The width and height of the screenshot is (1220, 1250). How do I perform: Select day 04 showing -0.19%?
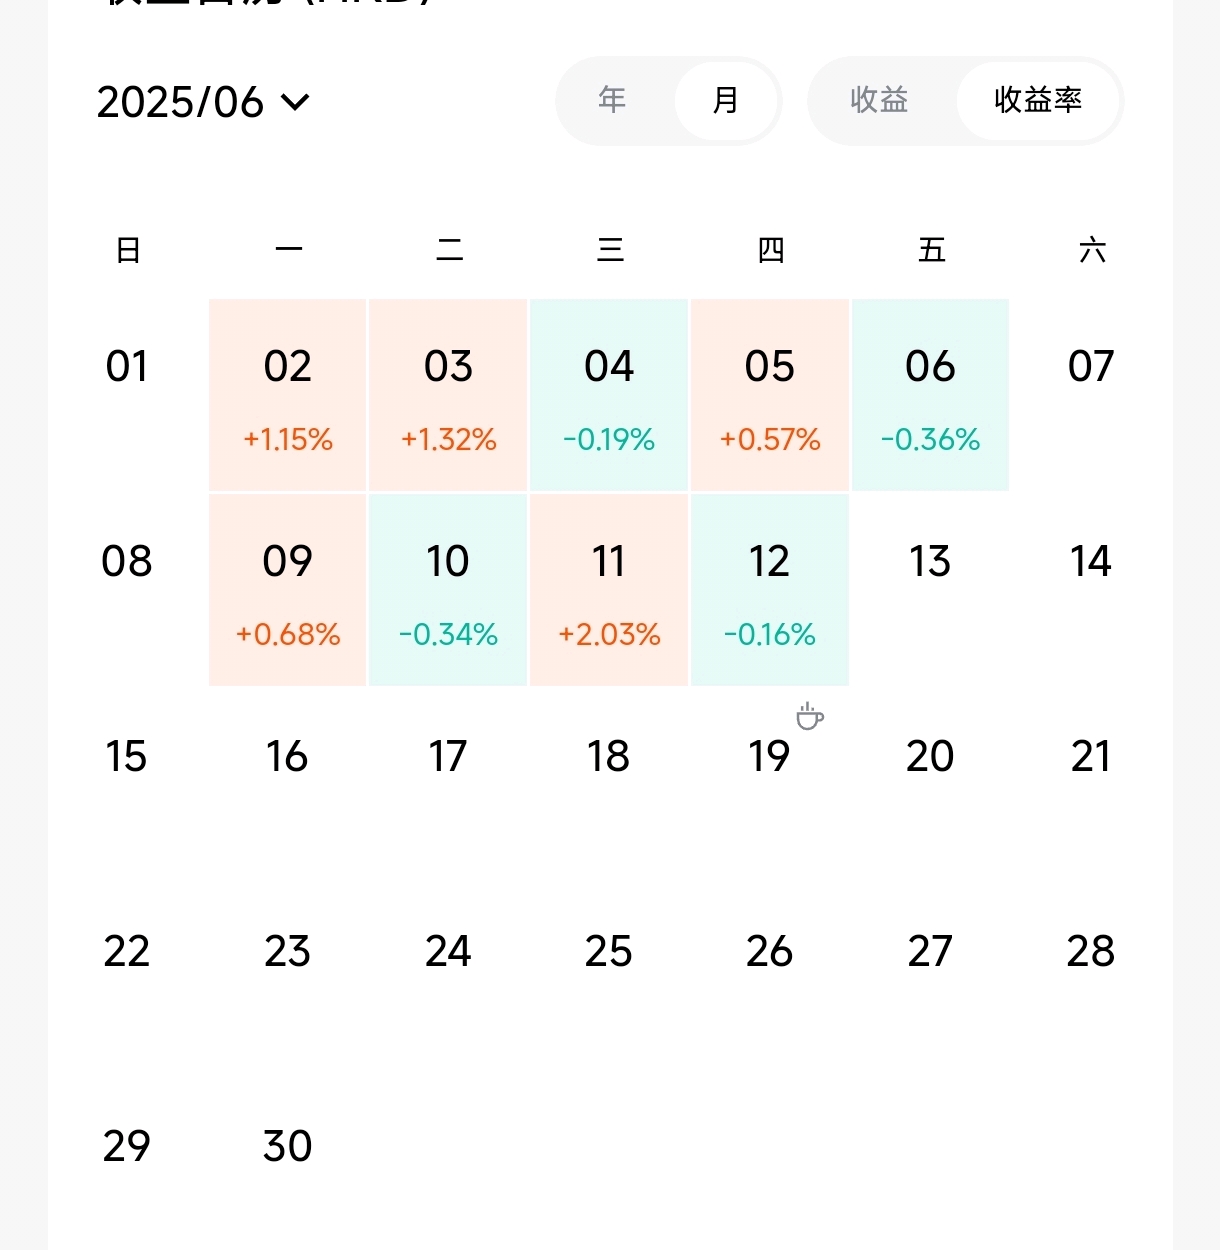click(609, 395)
